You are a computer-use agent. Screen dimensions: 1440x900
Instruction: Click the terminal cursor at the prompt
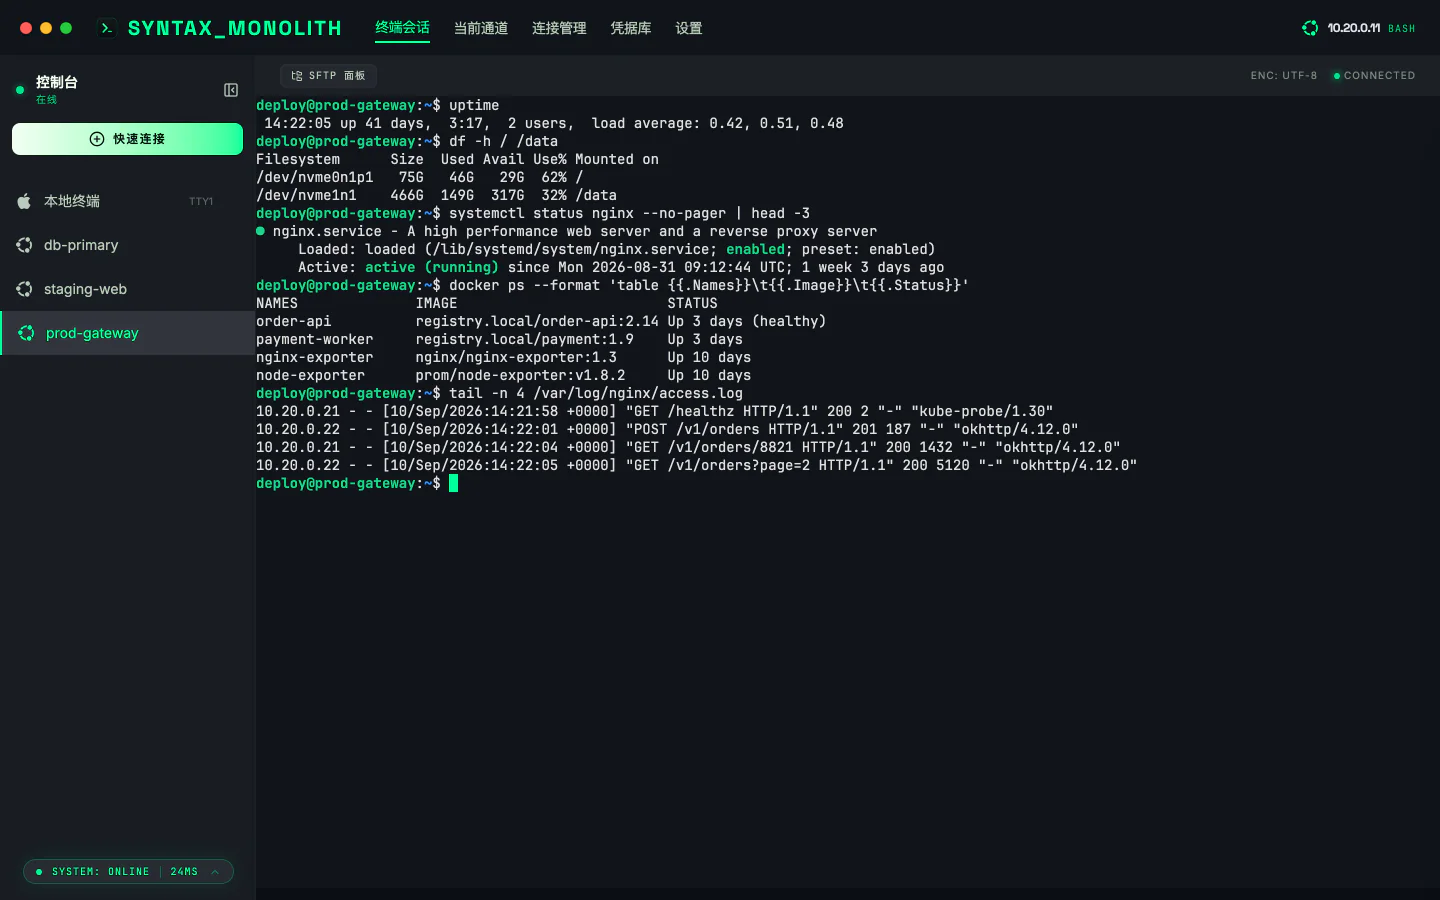tap(453, 483)
